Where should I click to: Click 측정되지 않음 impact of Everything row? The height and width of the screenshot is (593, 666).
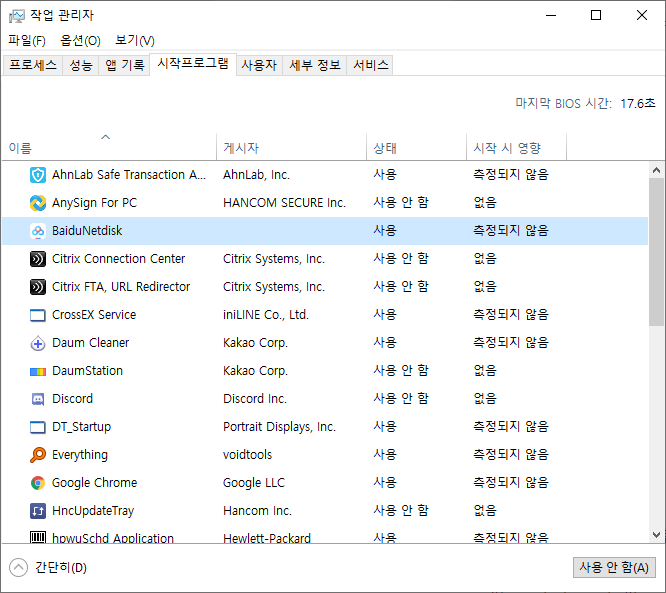[x=511, y=455]
